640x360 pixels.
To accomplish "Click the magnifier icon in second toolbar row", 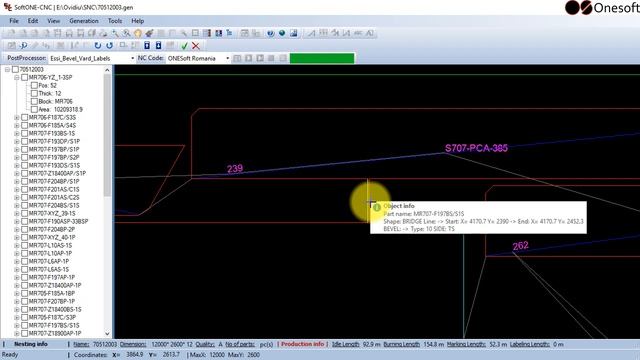I will [24, 46].
